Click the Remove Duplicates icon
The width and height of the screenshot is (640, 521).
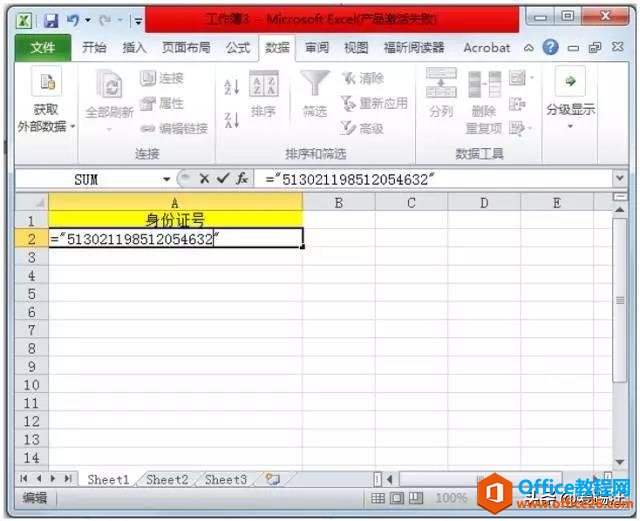click(484, 85)
